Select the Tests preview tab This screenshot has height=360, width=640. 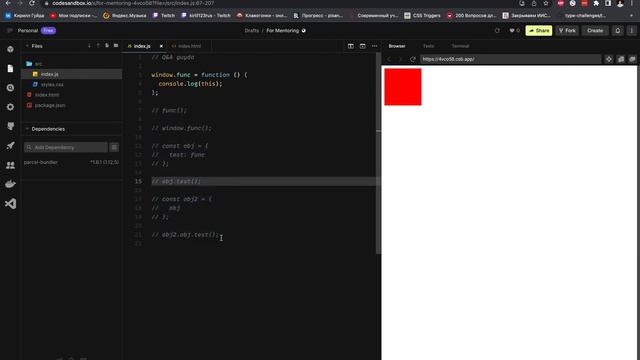coord(429,46)
